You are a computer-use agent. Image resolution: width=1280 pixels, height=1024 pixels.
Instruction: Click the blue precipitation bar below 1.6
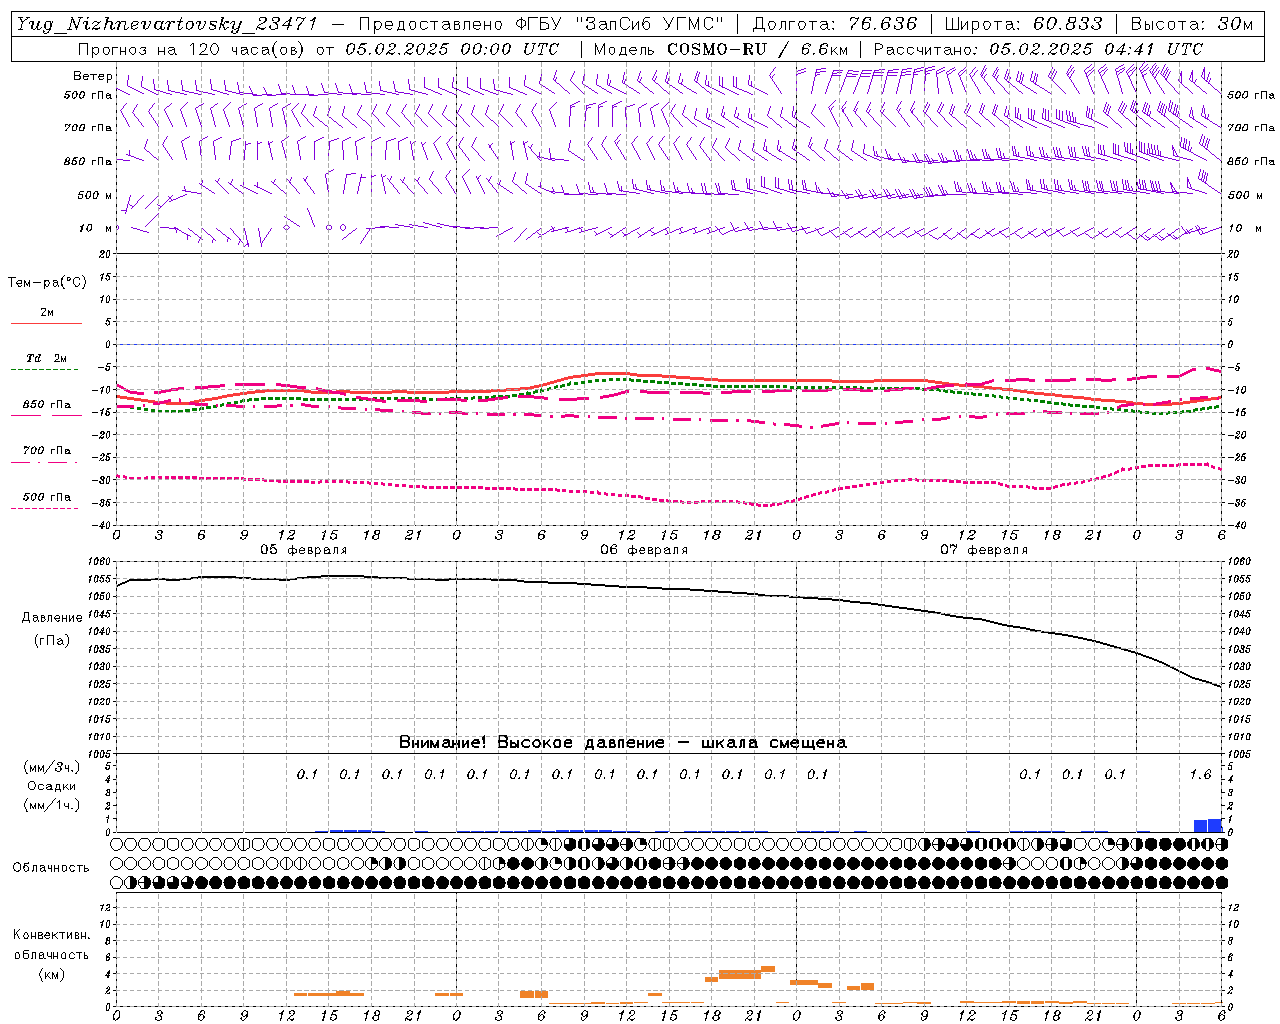click(1208, 826)
